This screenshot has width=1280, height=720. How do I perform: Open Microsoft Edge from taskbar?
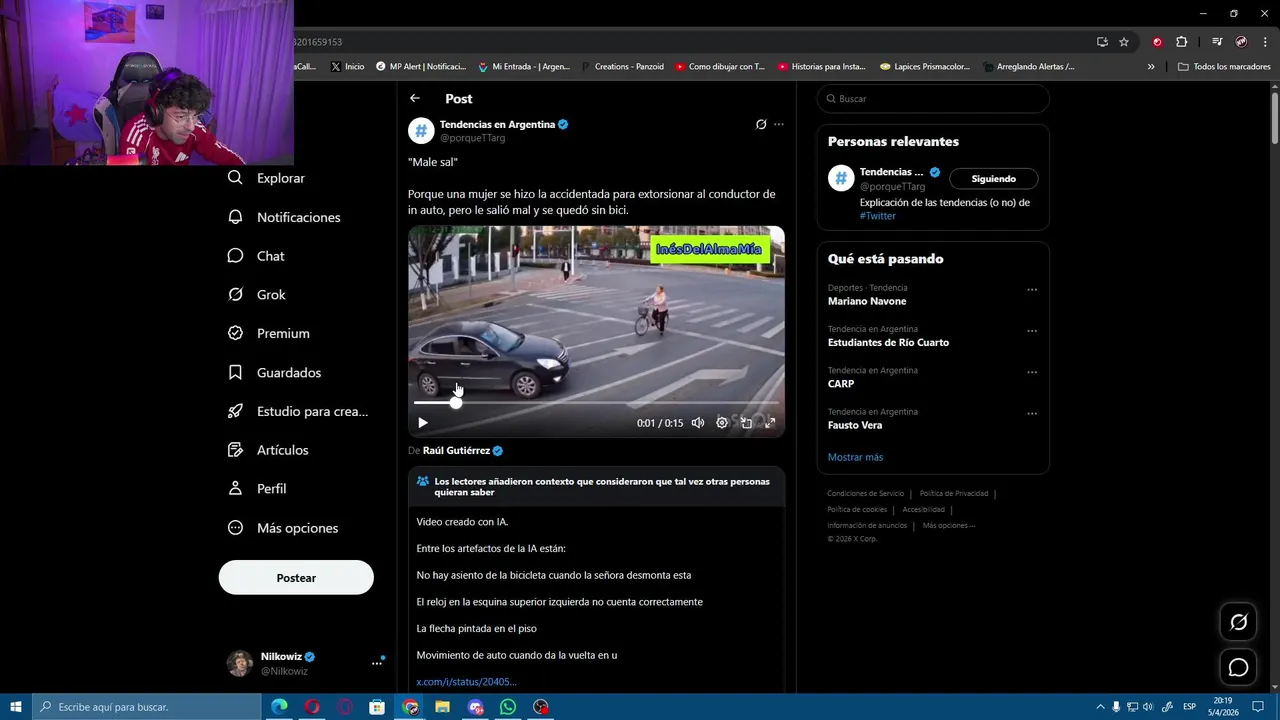click(x=279, y=707)
